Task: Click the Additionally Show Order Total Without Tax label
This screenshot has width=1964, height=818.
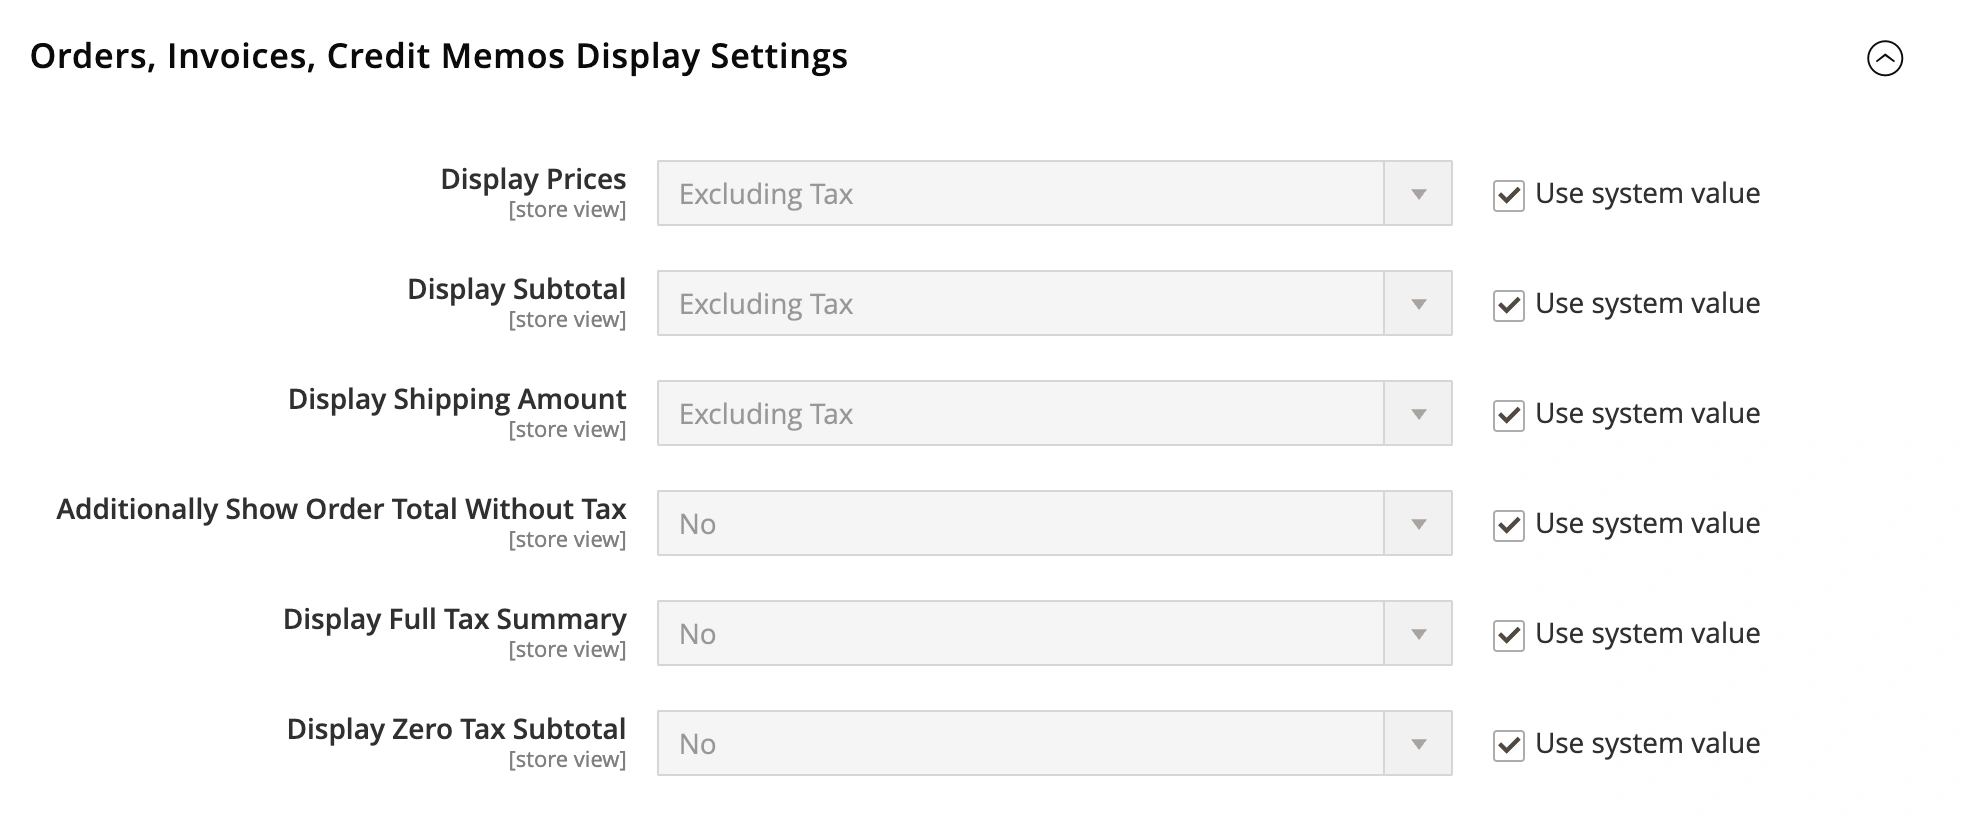Action: 341,509
